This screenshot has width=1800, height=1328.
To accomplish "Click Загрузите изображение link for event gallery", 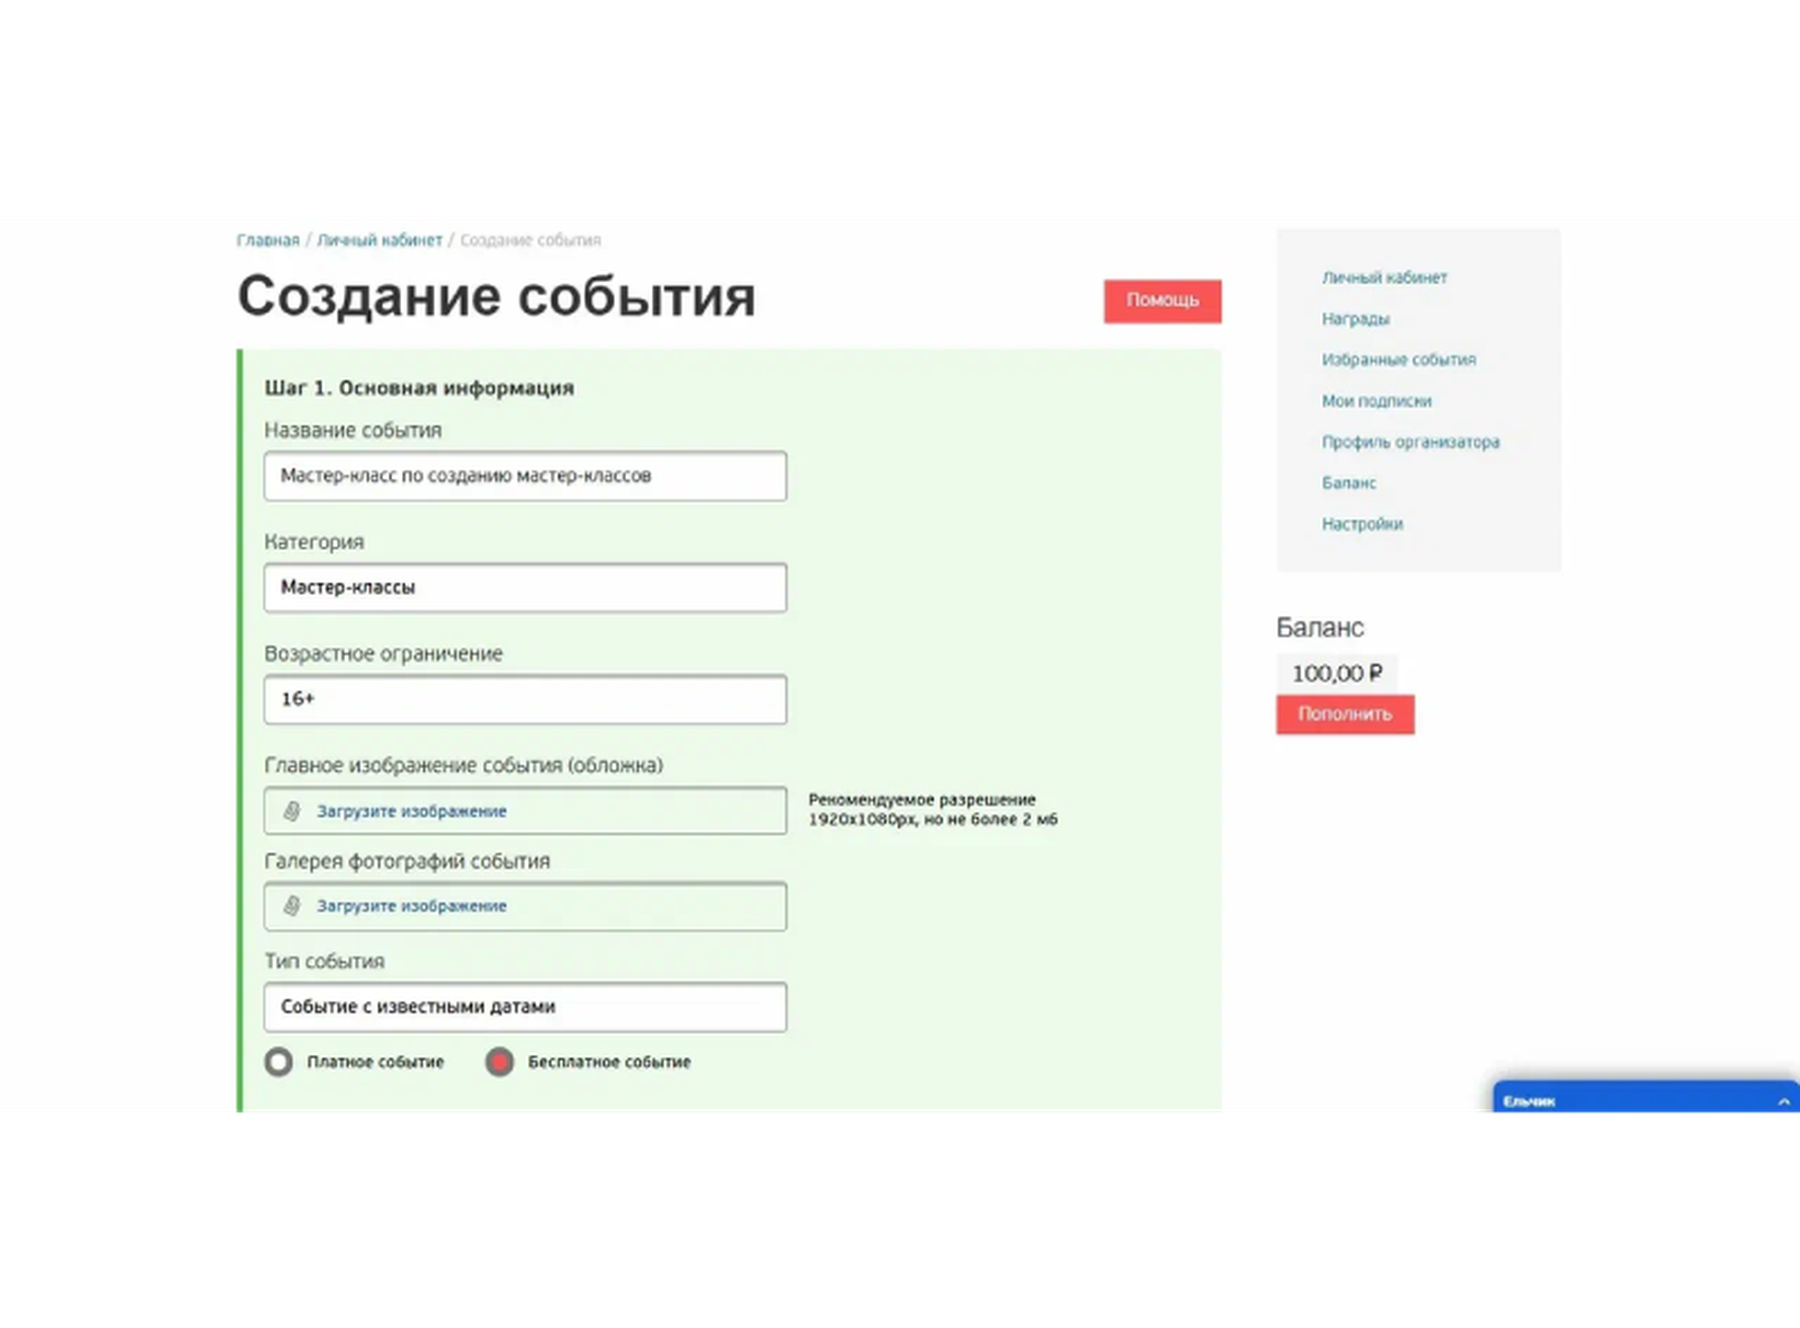I will point(411,906).
